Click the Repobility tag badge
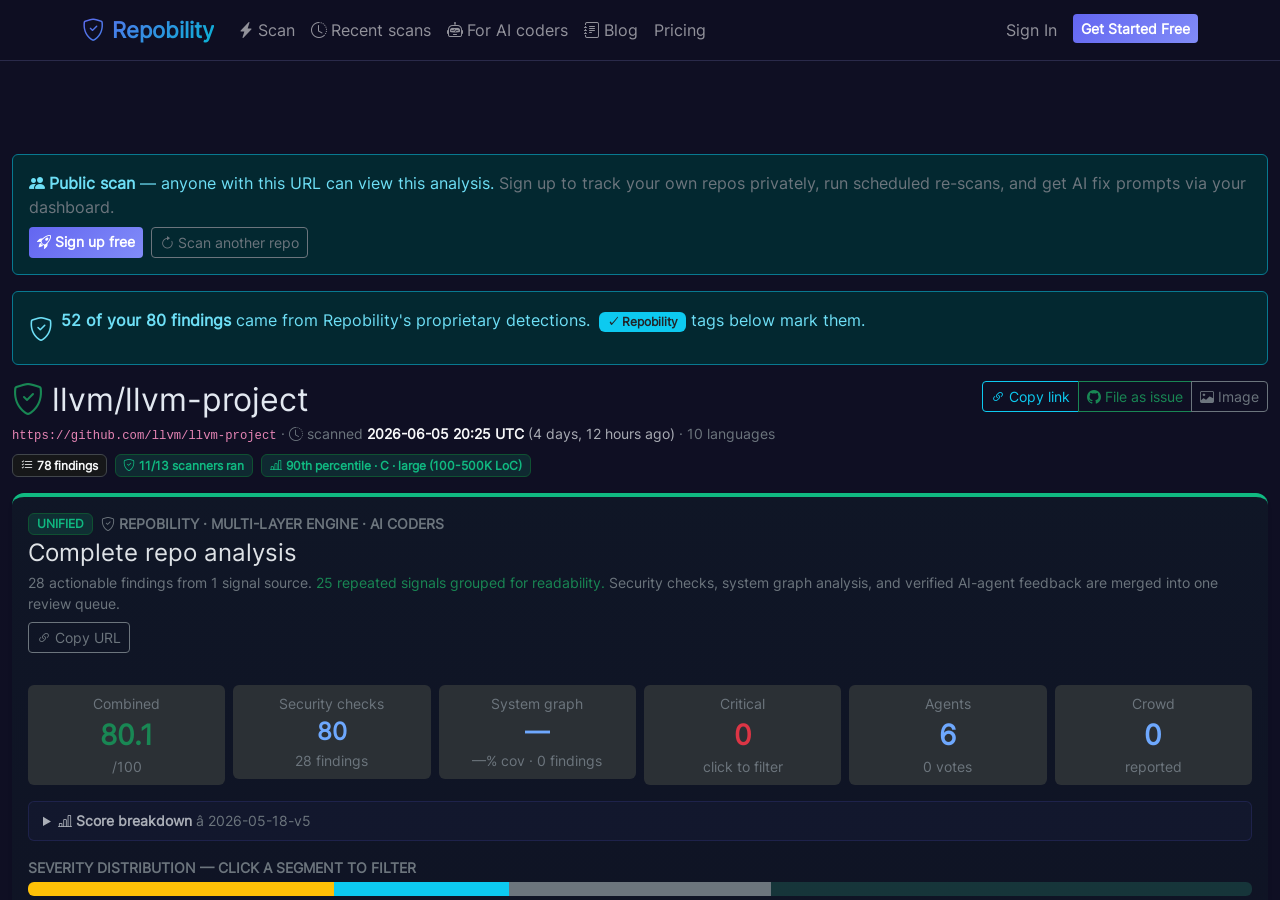This screenshot has width=1280, height=900. [642, 321]
